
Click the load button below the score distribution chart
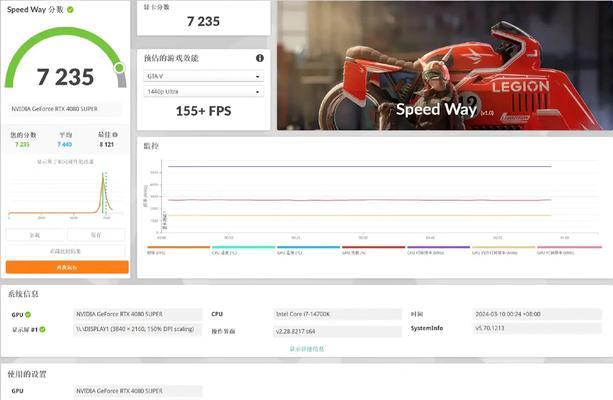pos(35,235)
